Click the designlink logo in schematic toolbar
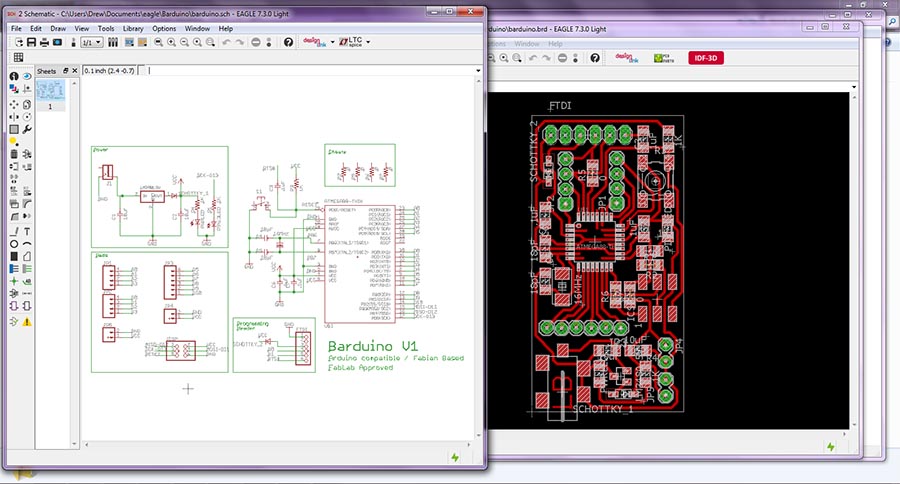This screenshot has height=484, width=900. click(x=315, y=42)
